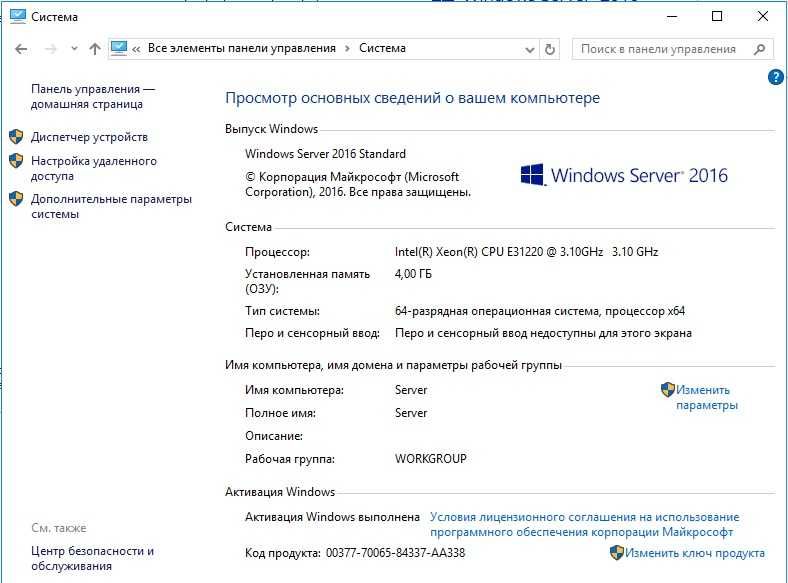This screenshot has height=583, width=788.
Task: Click 'Система' breadcrumb in address bar
Action: [x=382, y=48]
